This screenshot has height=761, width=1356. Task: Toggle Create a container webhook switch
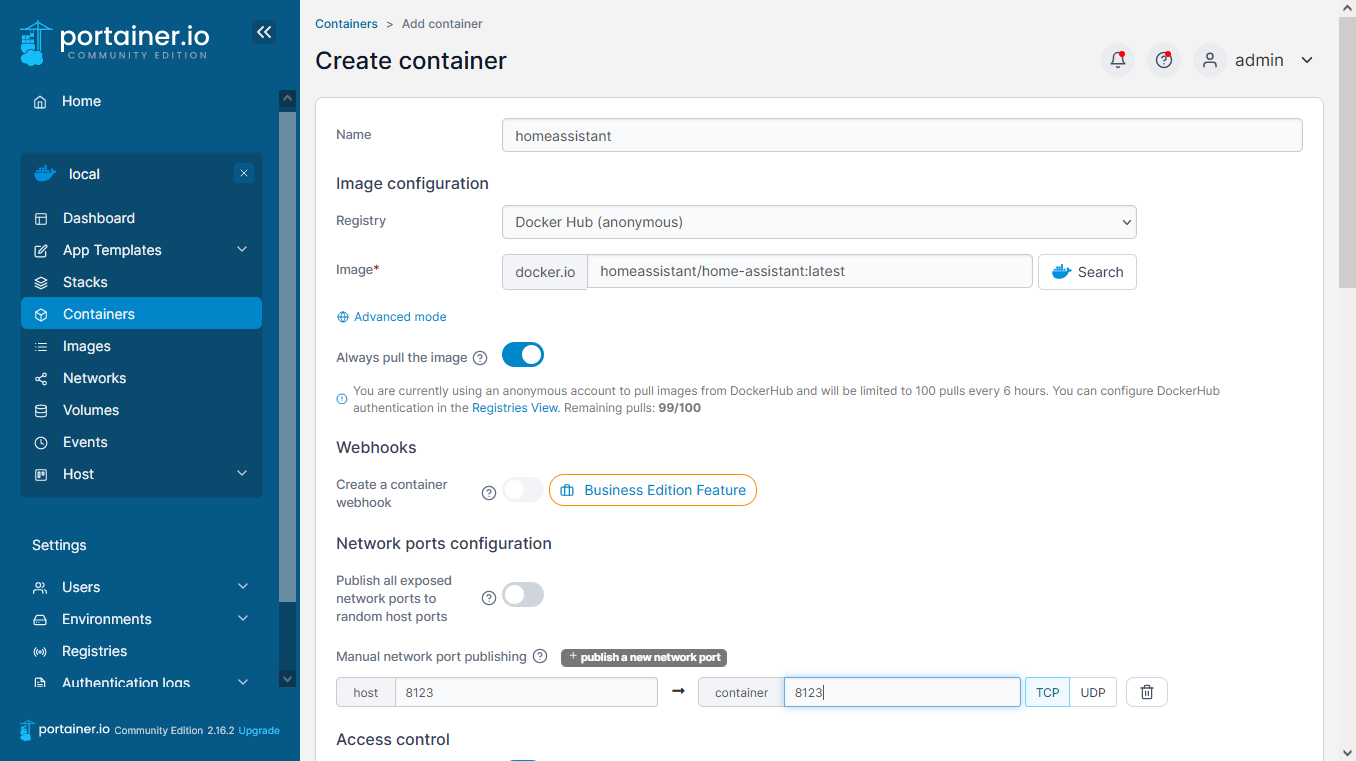coord(523,490)
